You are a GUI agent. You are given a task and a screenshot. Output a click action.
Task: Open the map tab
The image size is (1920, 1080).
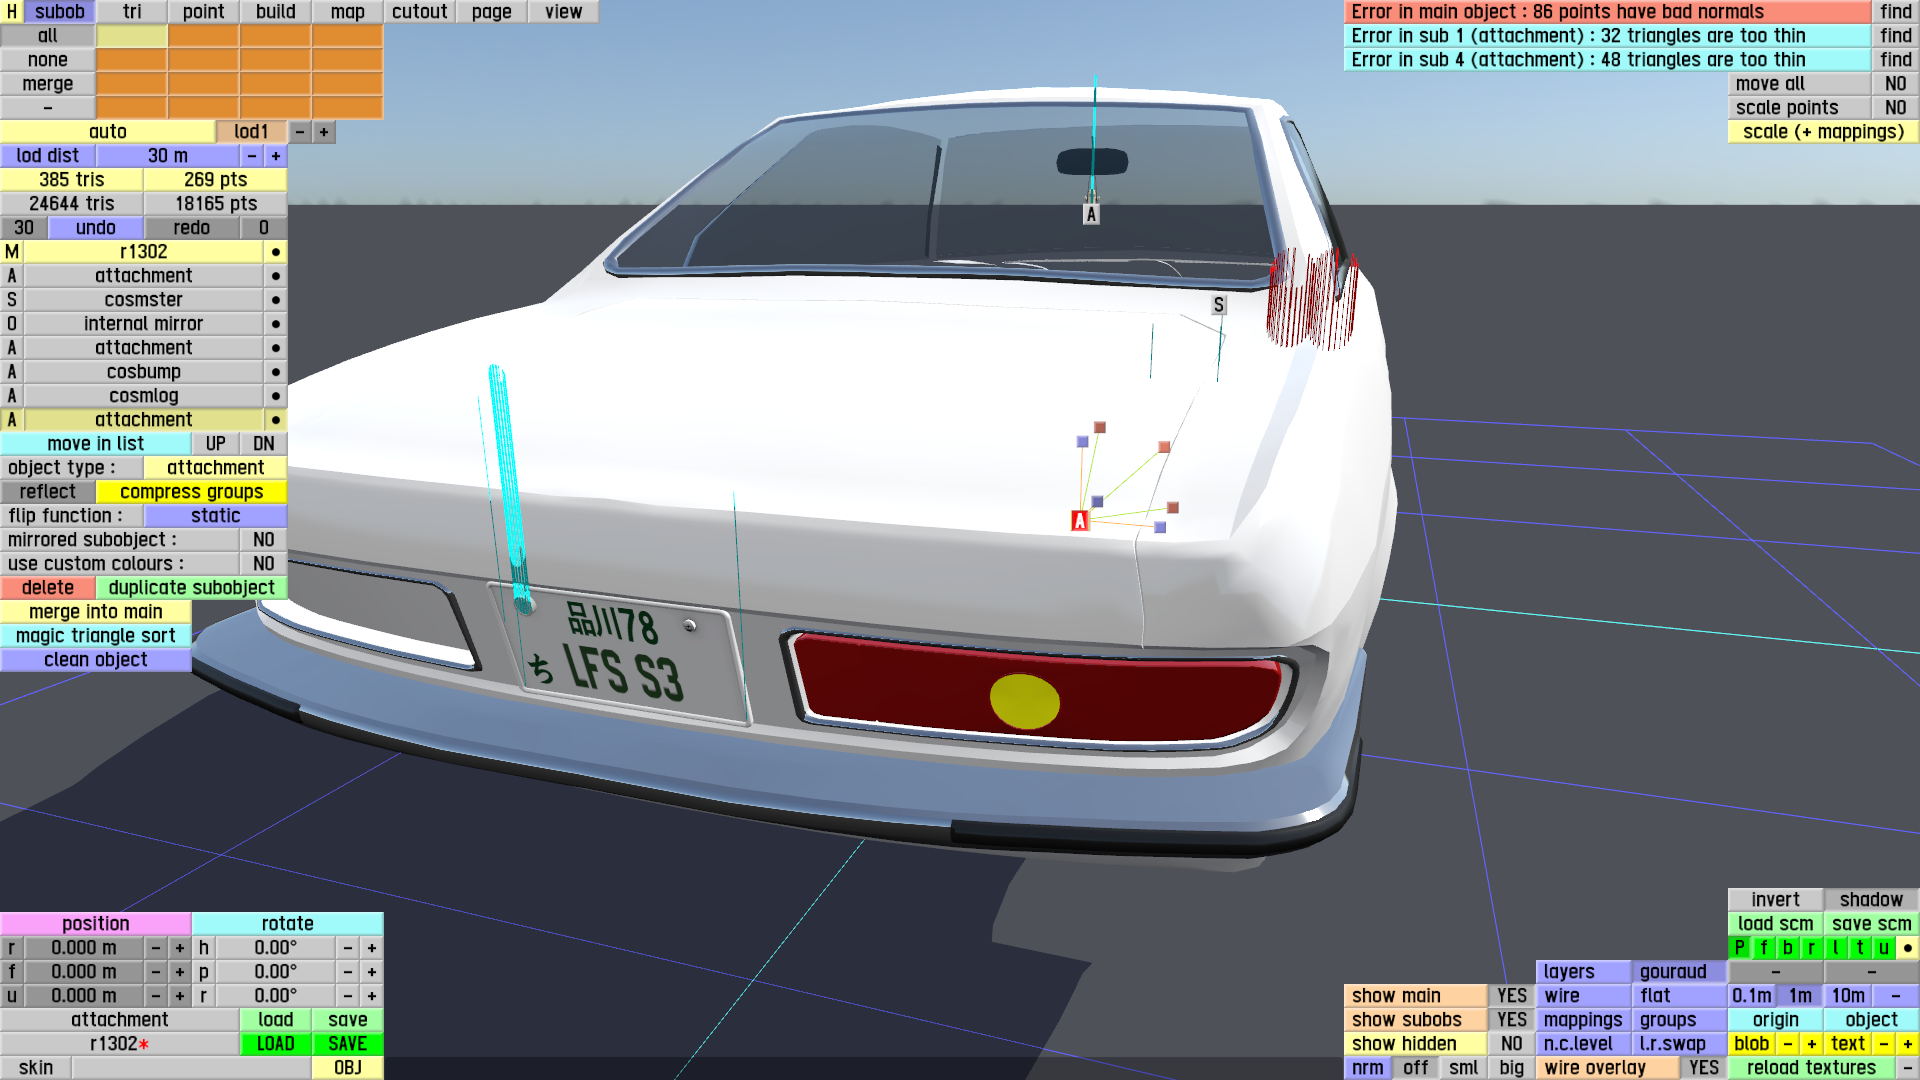[x=347, y=12]
